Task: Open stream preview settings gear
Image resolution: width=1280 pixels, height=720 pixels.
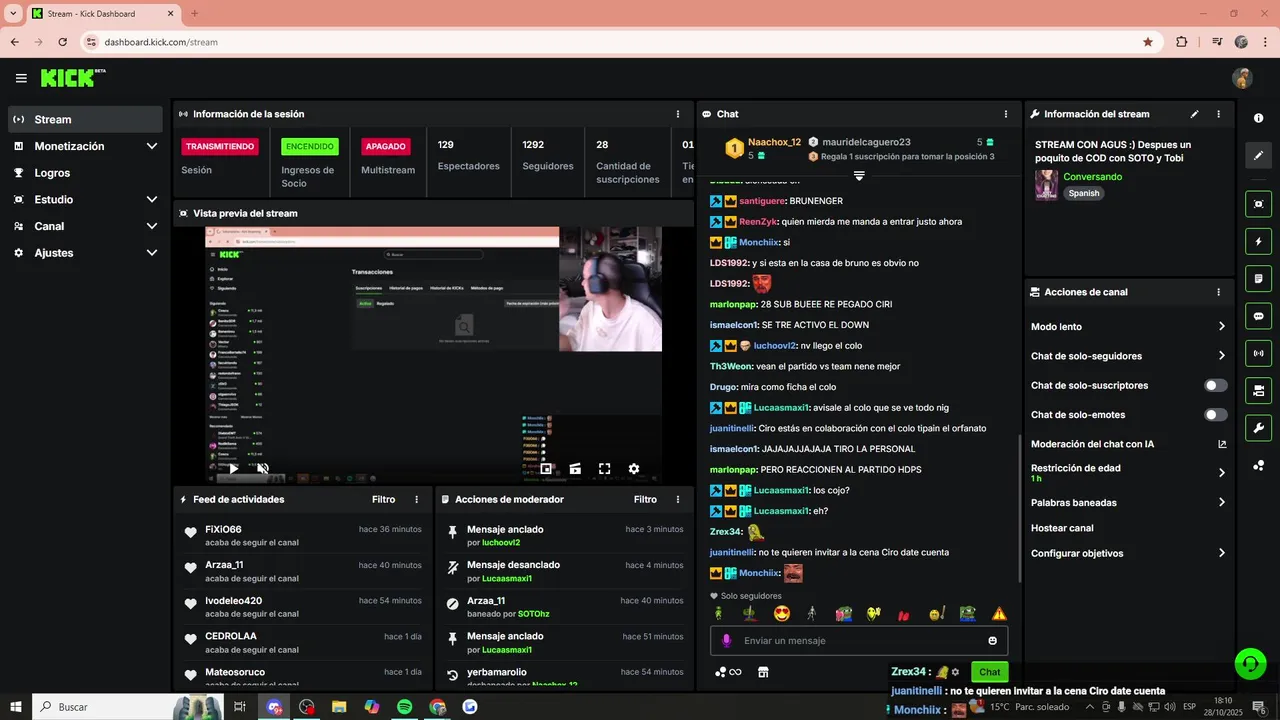Action: [633, 468]
